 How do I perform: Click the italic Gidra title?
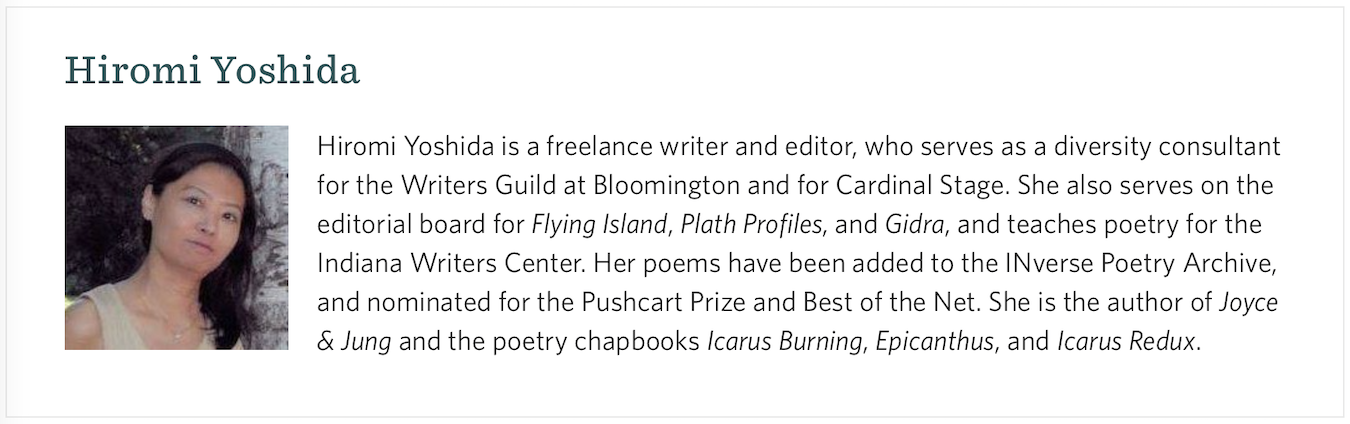pyautogui.click(x=914, y=225)
